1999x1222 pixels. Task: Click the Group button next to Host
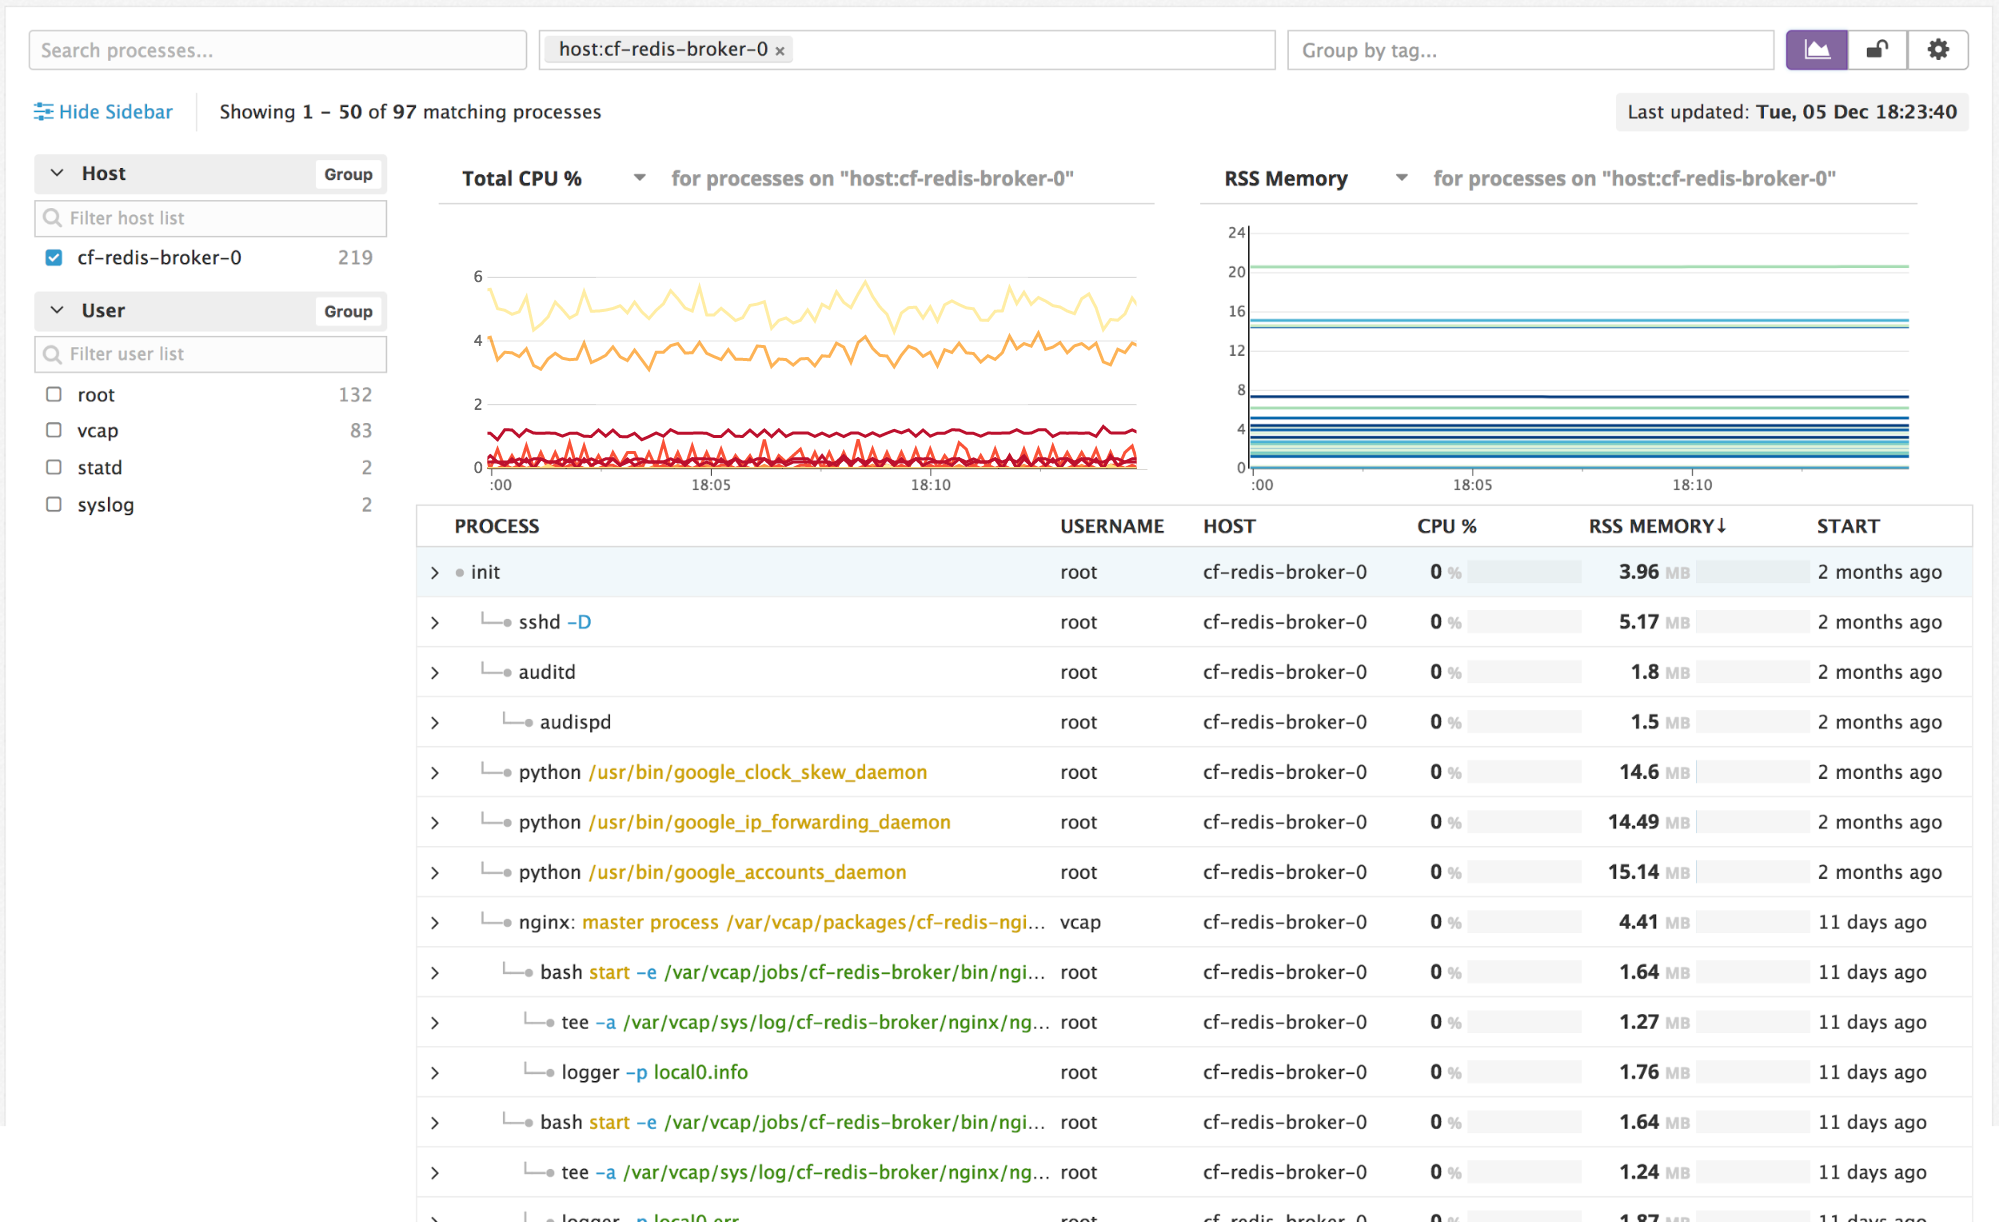pyautogui.click(x=347, y=173)
